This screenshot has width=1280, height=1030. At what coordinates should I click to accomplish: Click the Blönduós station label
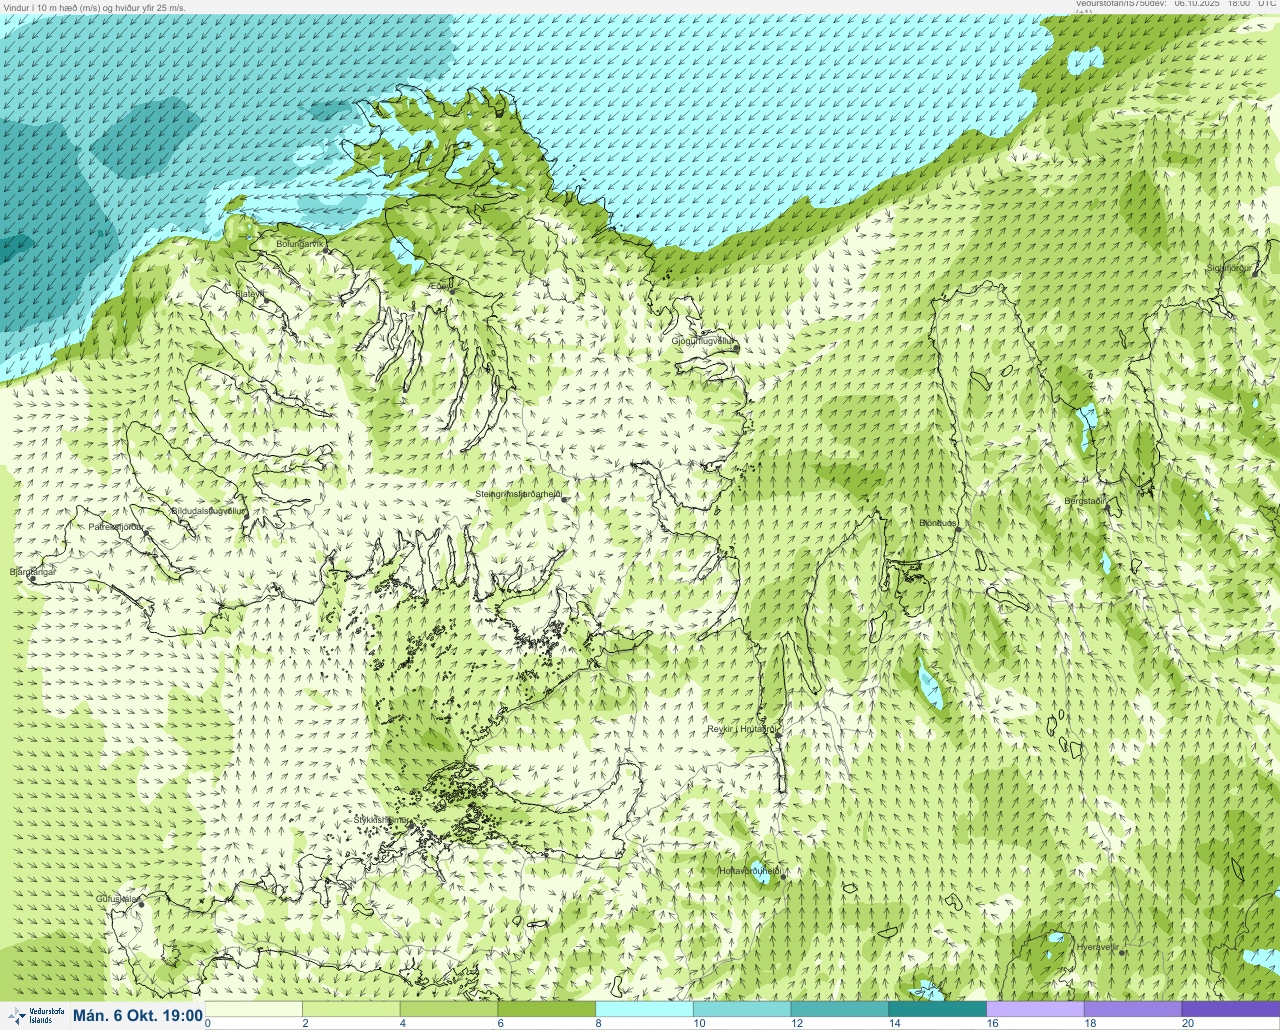pos(938,523)
